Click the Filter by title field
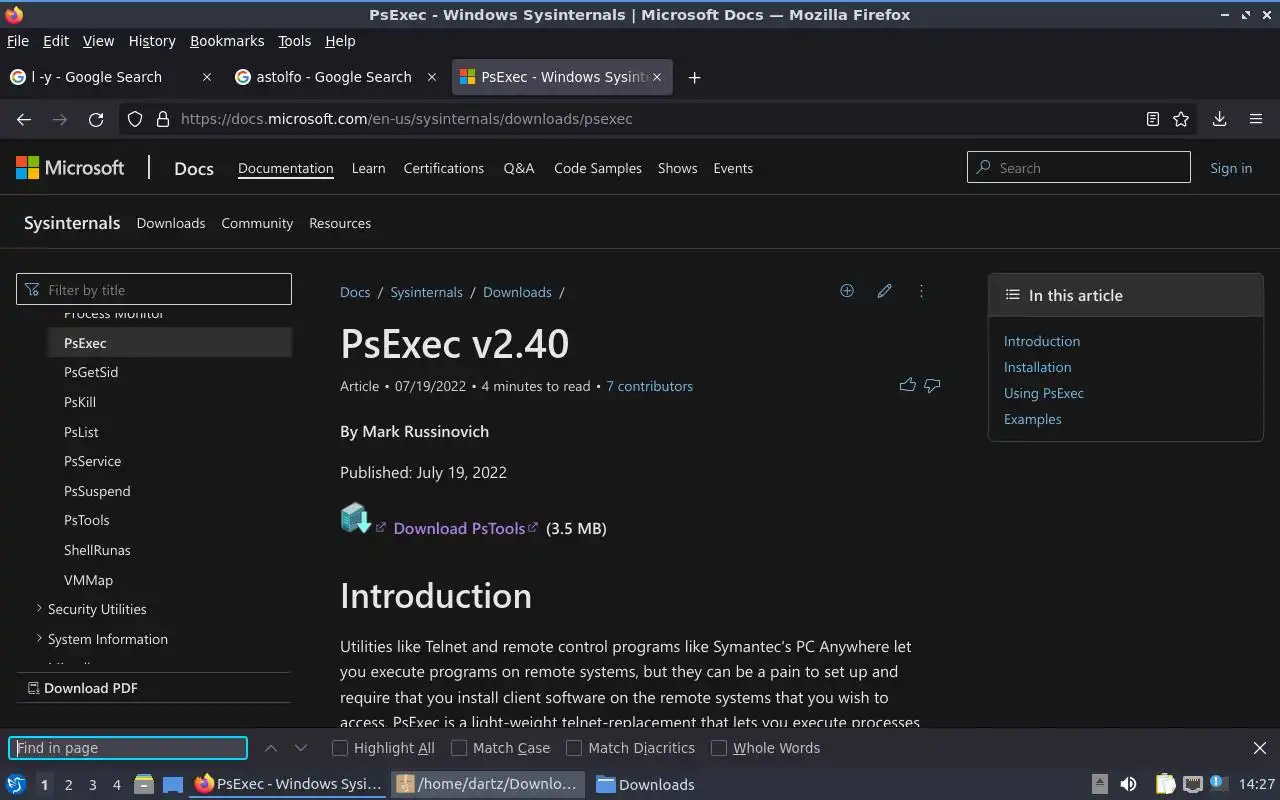1280x800 pixels. 154,290
